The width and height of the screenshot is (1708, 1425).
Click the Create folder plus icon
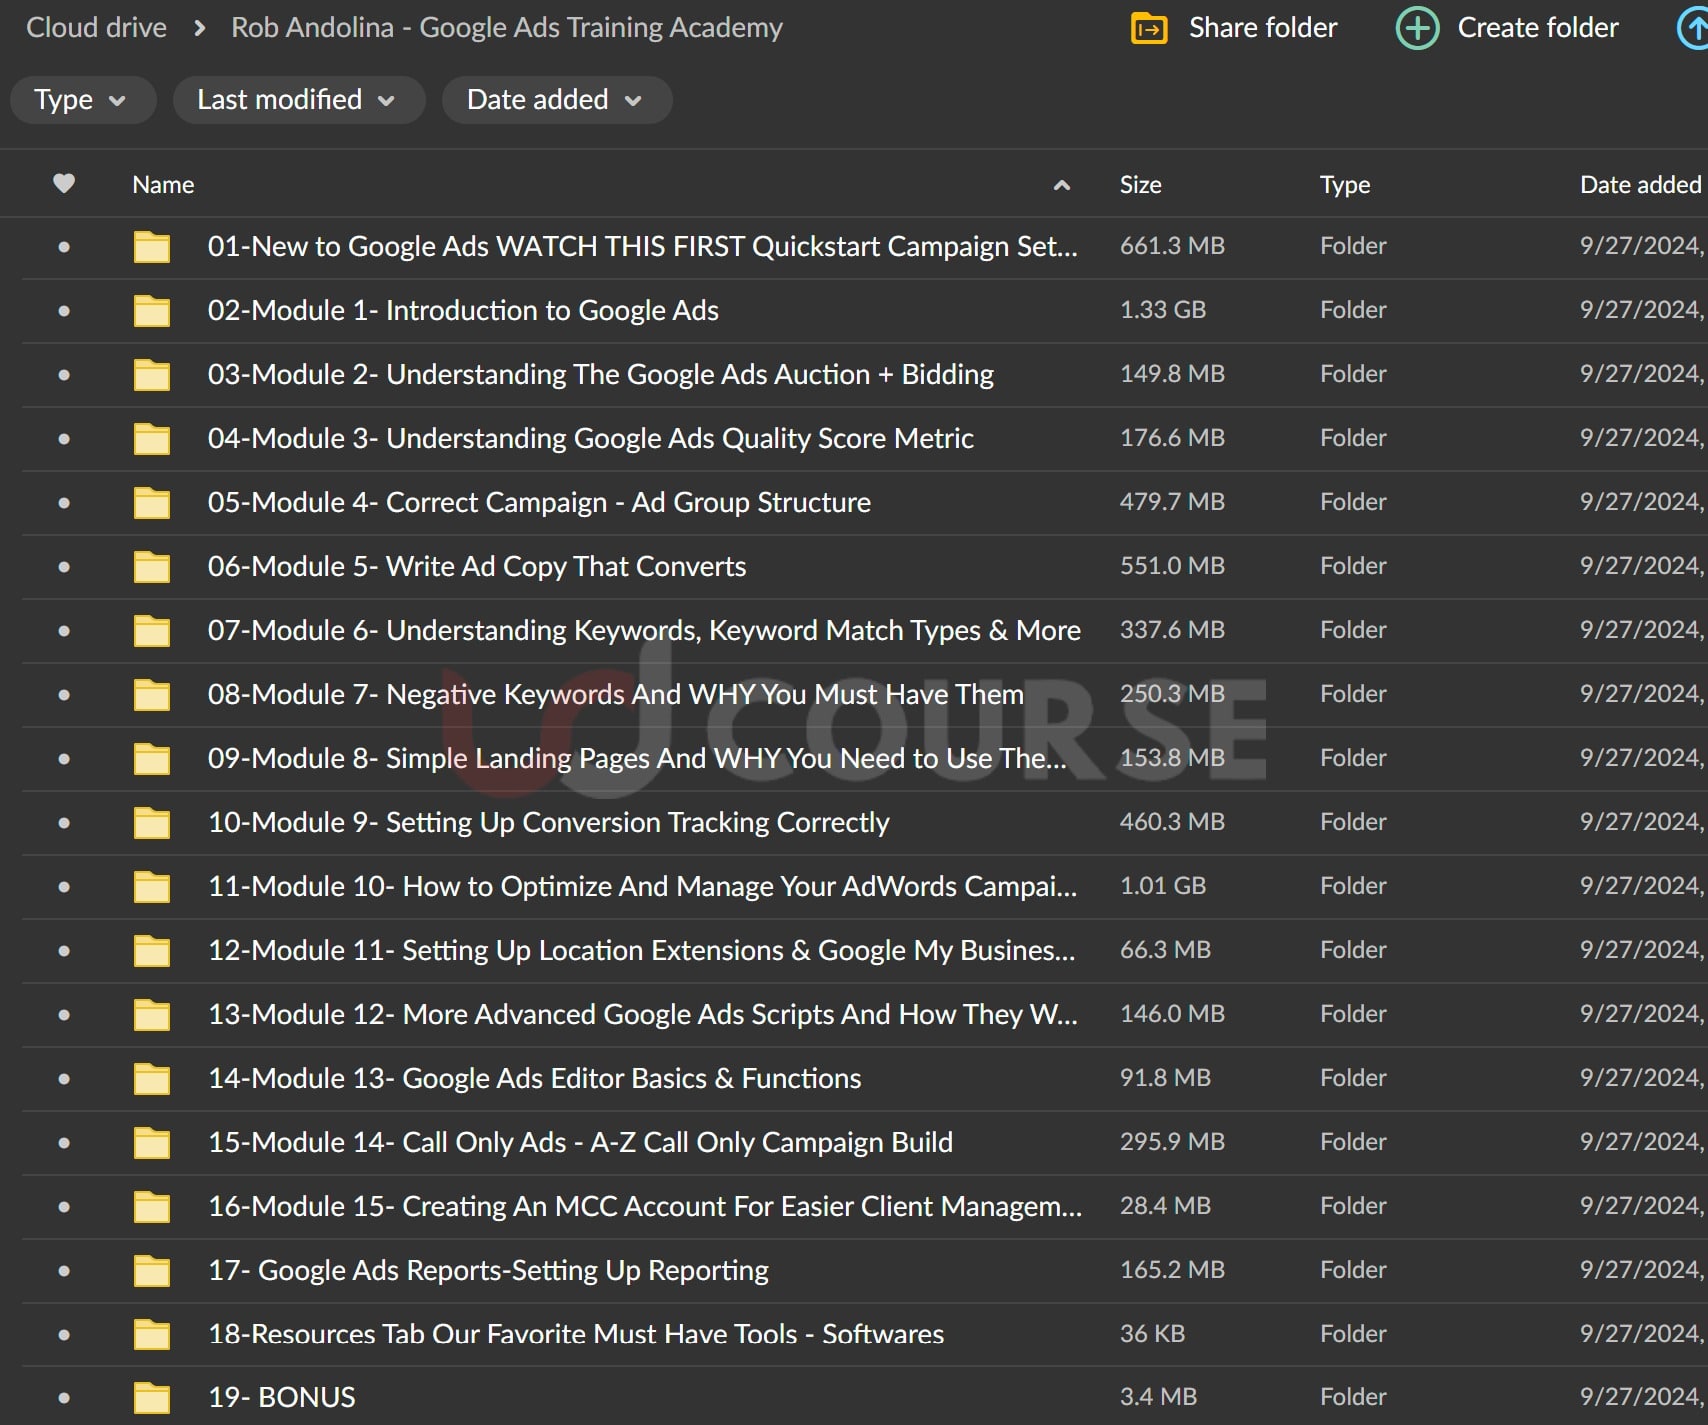[x=1417, y=29]
